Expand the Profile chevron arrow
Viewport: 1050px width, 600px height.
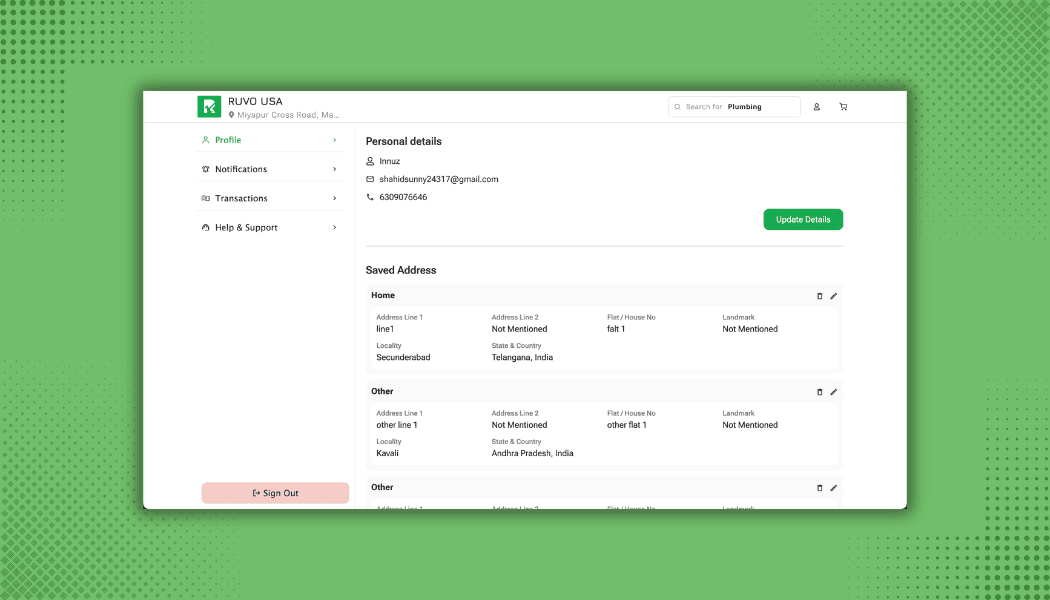click(334, 140)
